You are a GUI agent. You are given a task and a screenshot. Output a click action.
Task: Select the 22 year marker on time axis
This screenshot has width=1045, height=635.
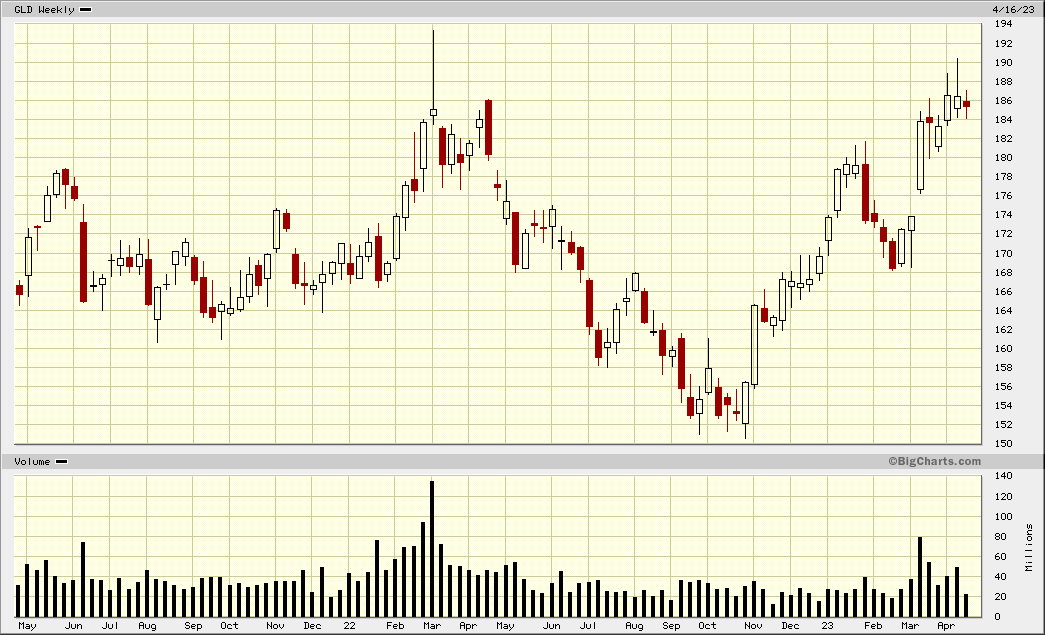(349, 626)
